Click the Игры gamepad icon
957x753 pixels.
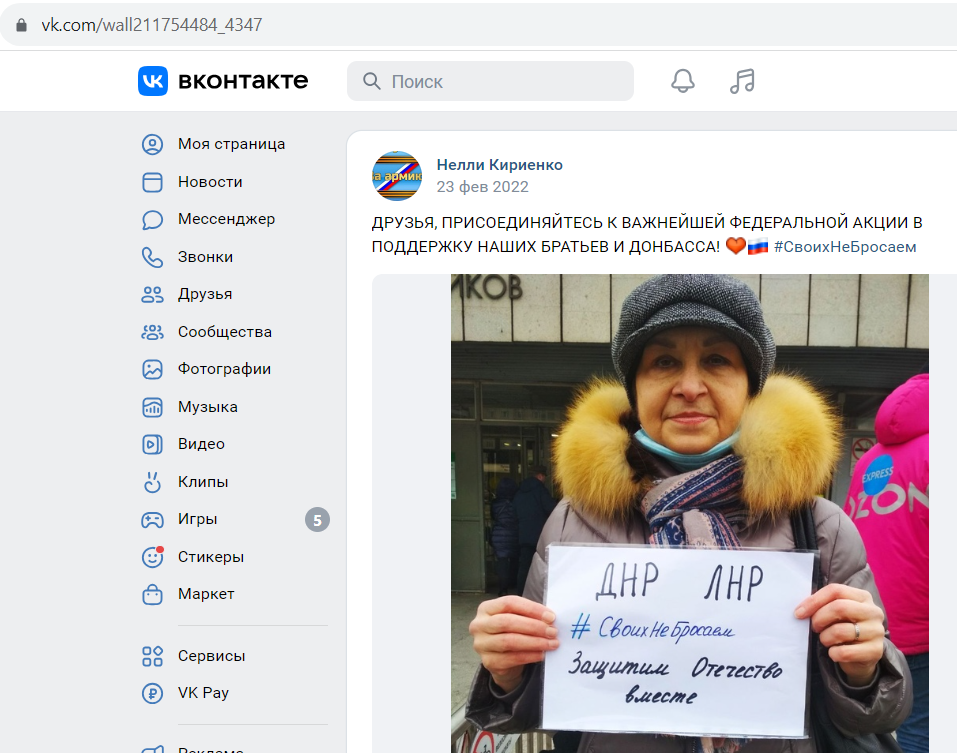point(153,520)
